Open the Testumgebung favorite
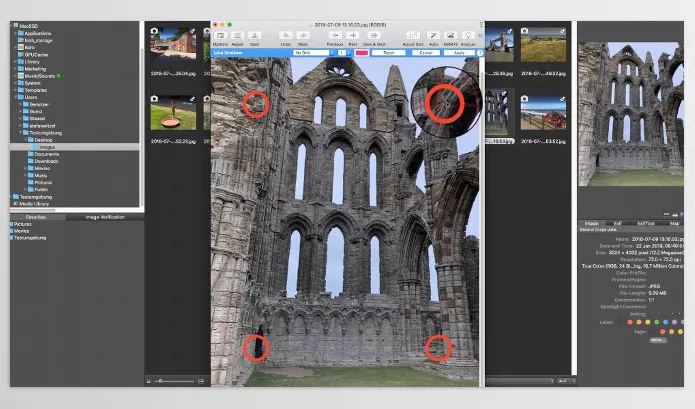 point(28,238)
